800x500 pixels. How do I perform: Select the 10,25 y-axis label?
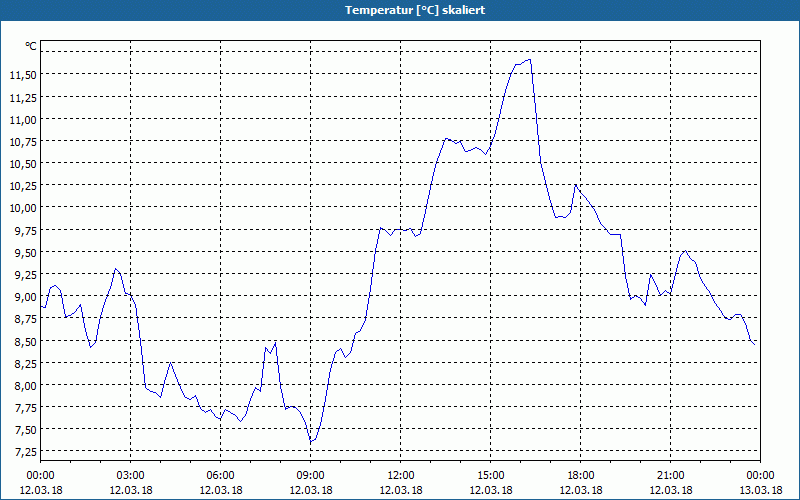click(x=23, y=186)
